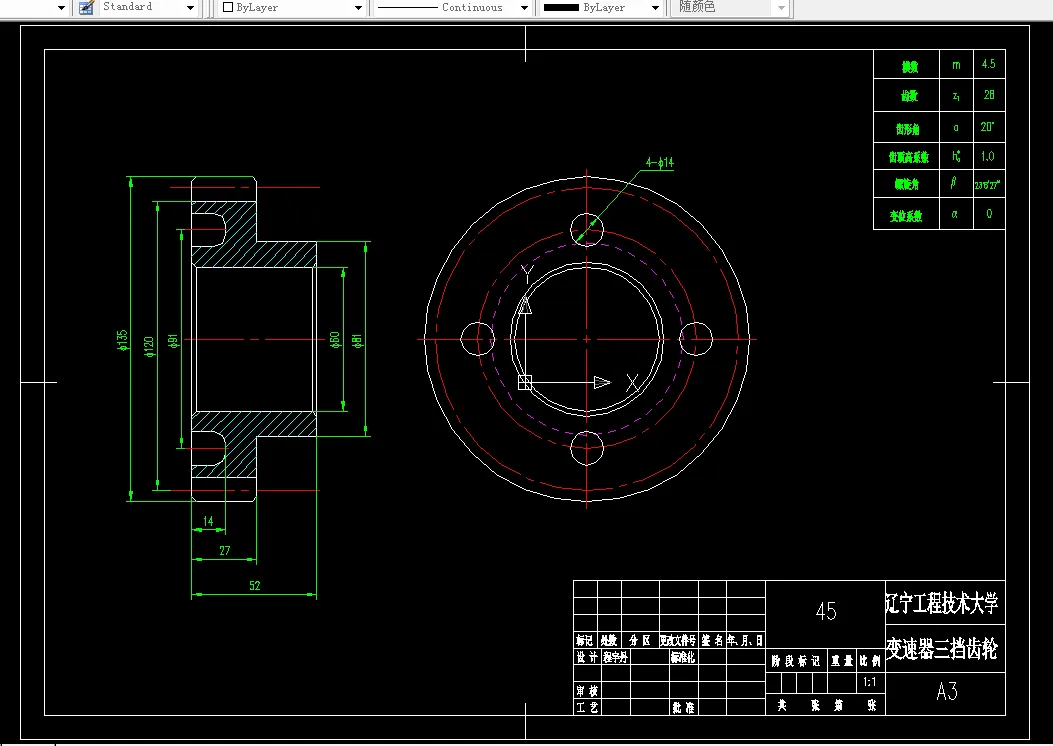Select the bottom bolt hole circle
Viewport: 1053px width, 746px height.
click(587, 448)
